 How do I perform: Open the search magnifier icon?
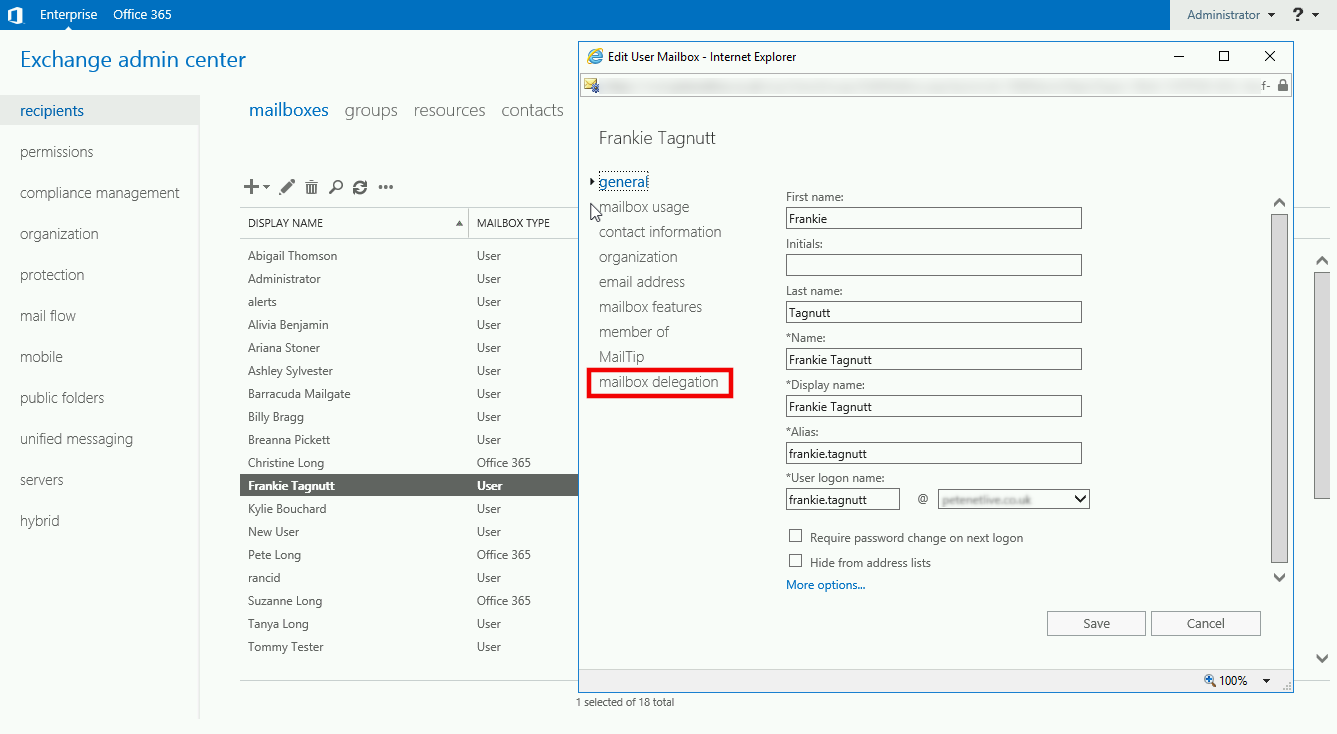[x=336, y=187]
